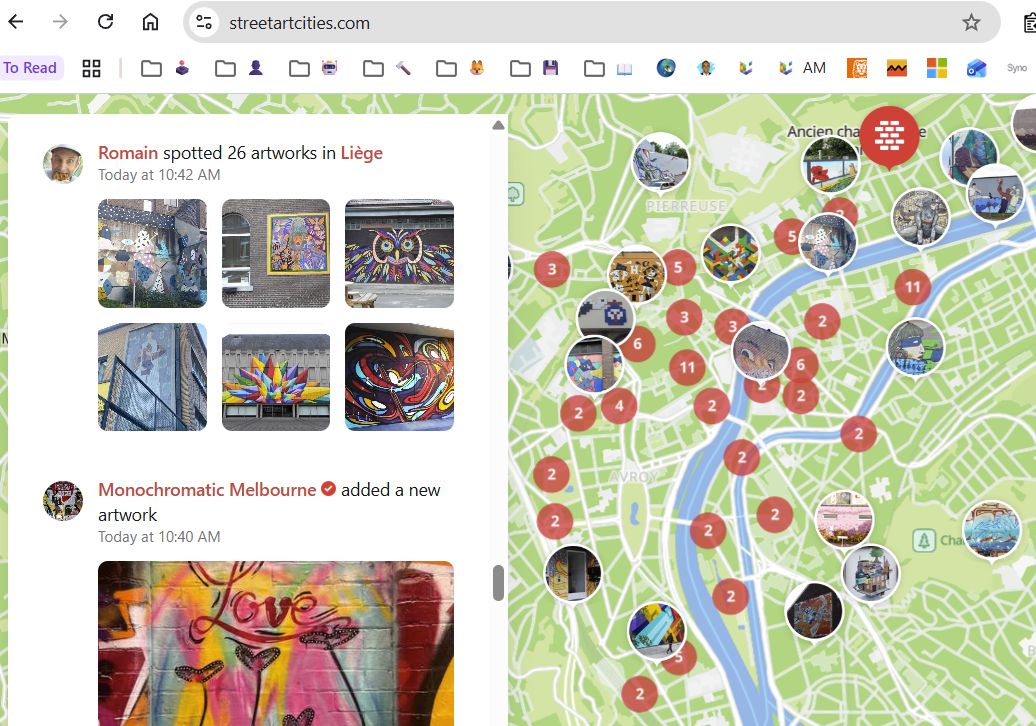Open Monochromatic Melbourne's profile link
1036x726 pixels.
[x=207, y=490]
